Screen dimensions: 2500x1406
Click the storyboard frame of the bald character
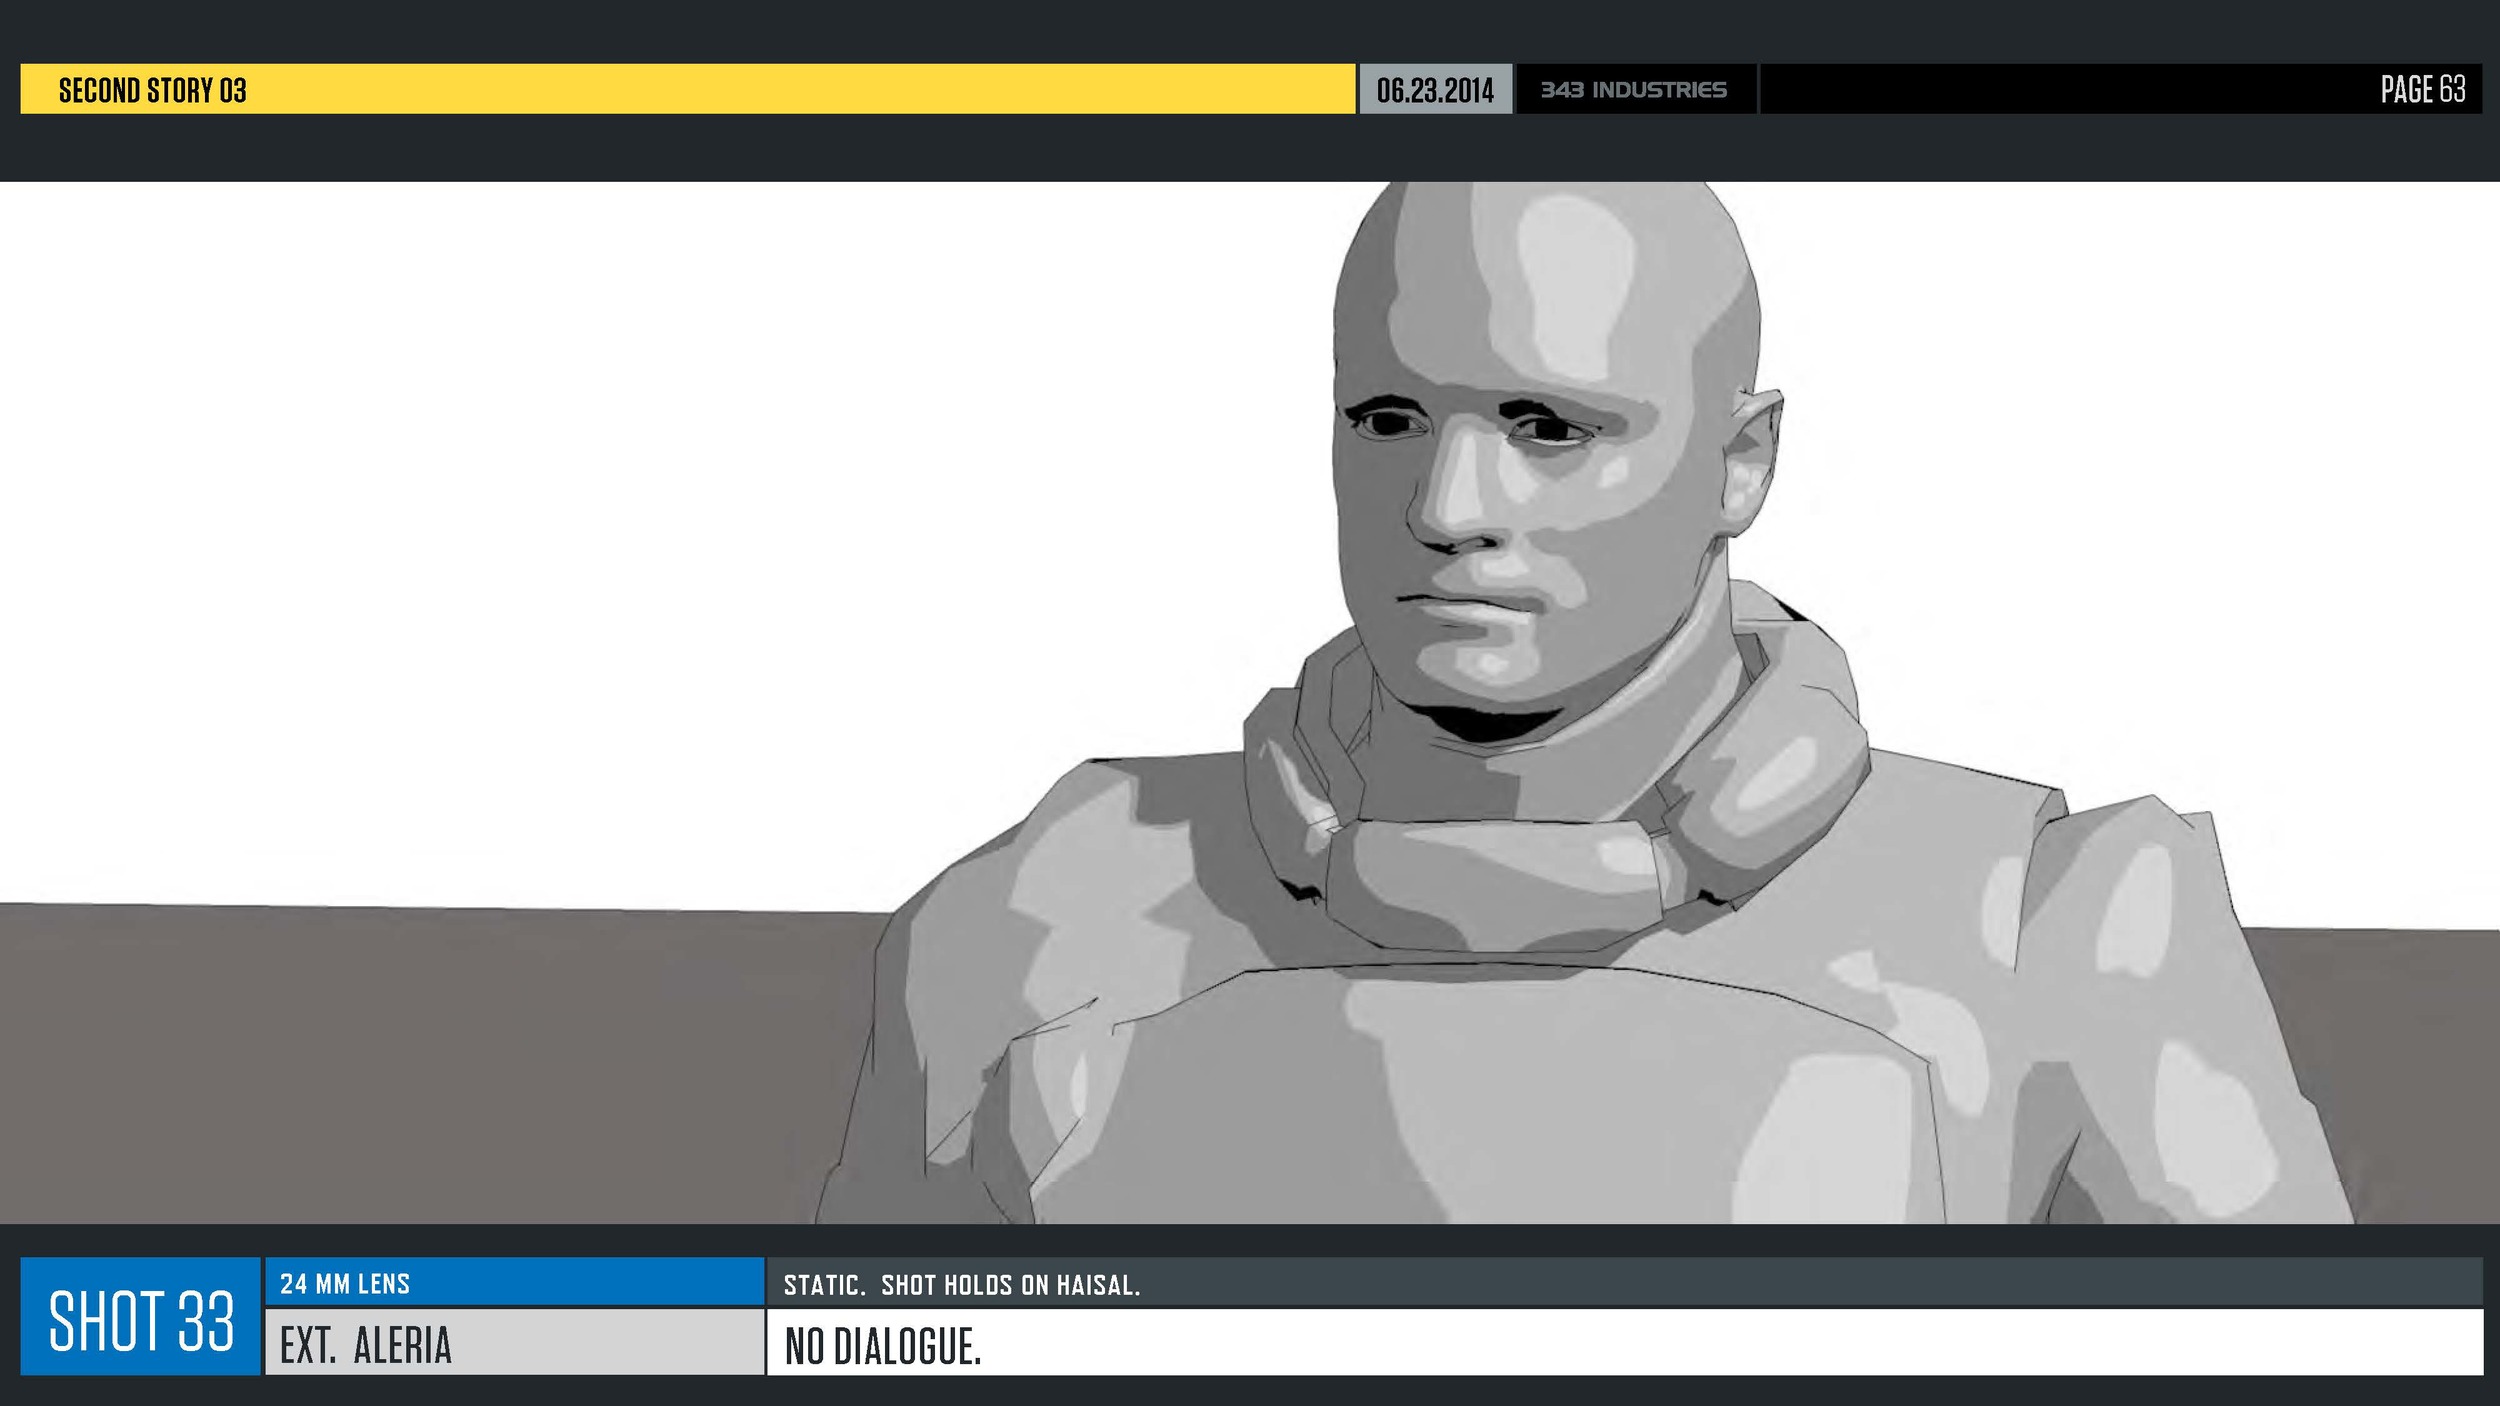click(x=1250, y=702)
